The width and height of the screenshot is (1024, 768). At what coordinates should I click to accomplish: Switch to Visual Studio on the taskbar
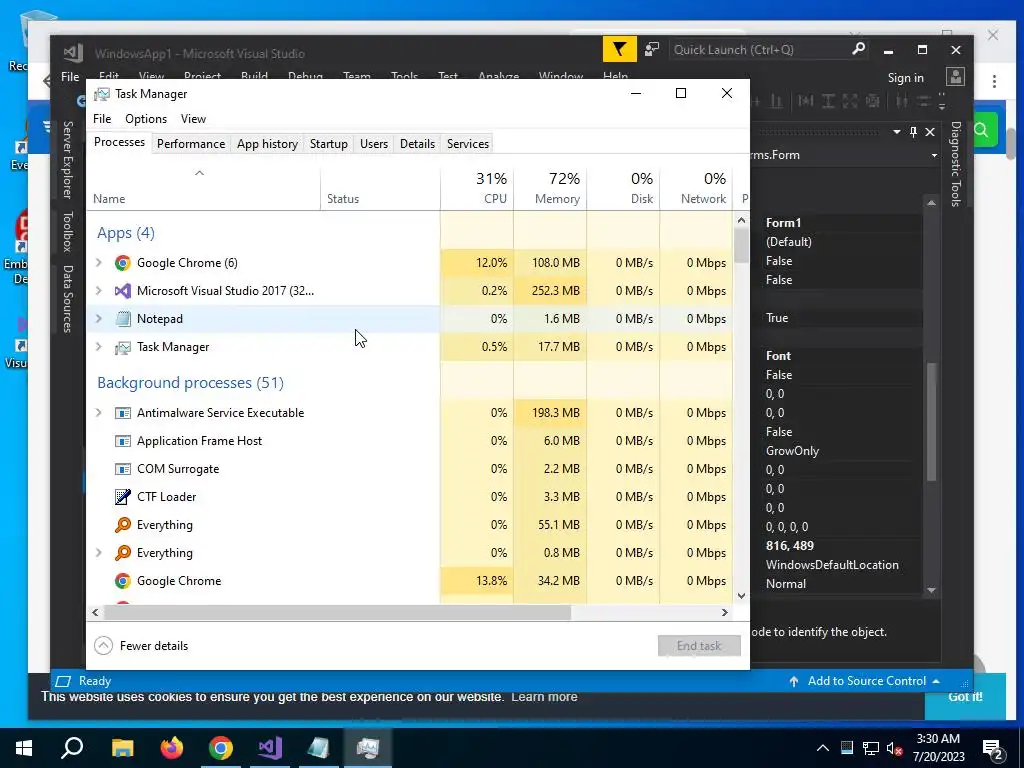pos(270,748)
